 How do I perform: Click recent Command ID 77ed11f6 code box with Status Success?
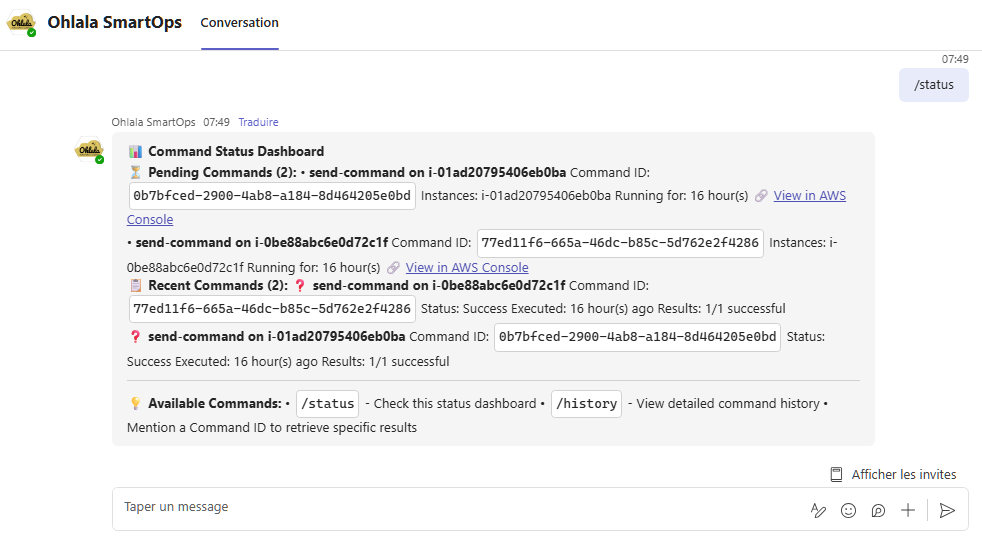tap(272, 309)
